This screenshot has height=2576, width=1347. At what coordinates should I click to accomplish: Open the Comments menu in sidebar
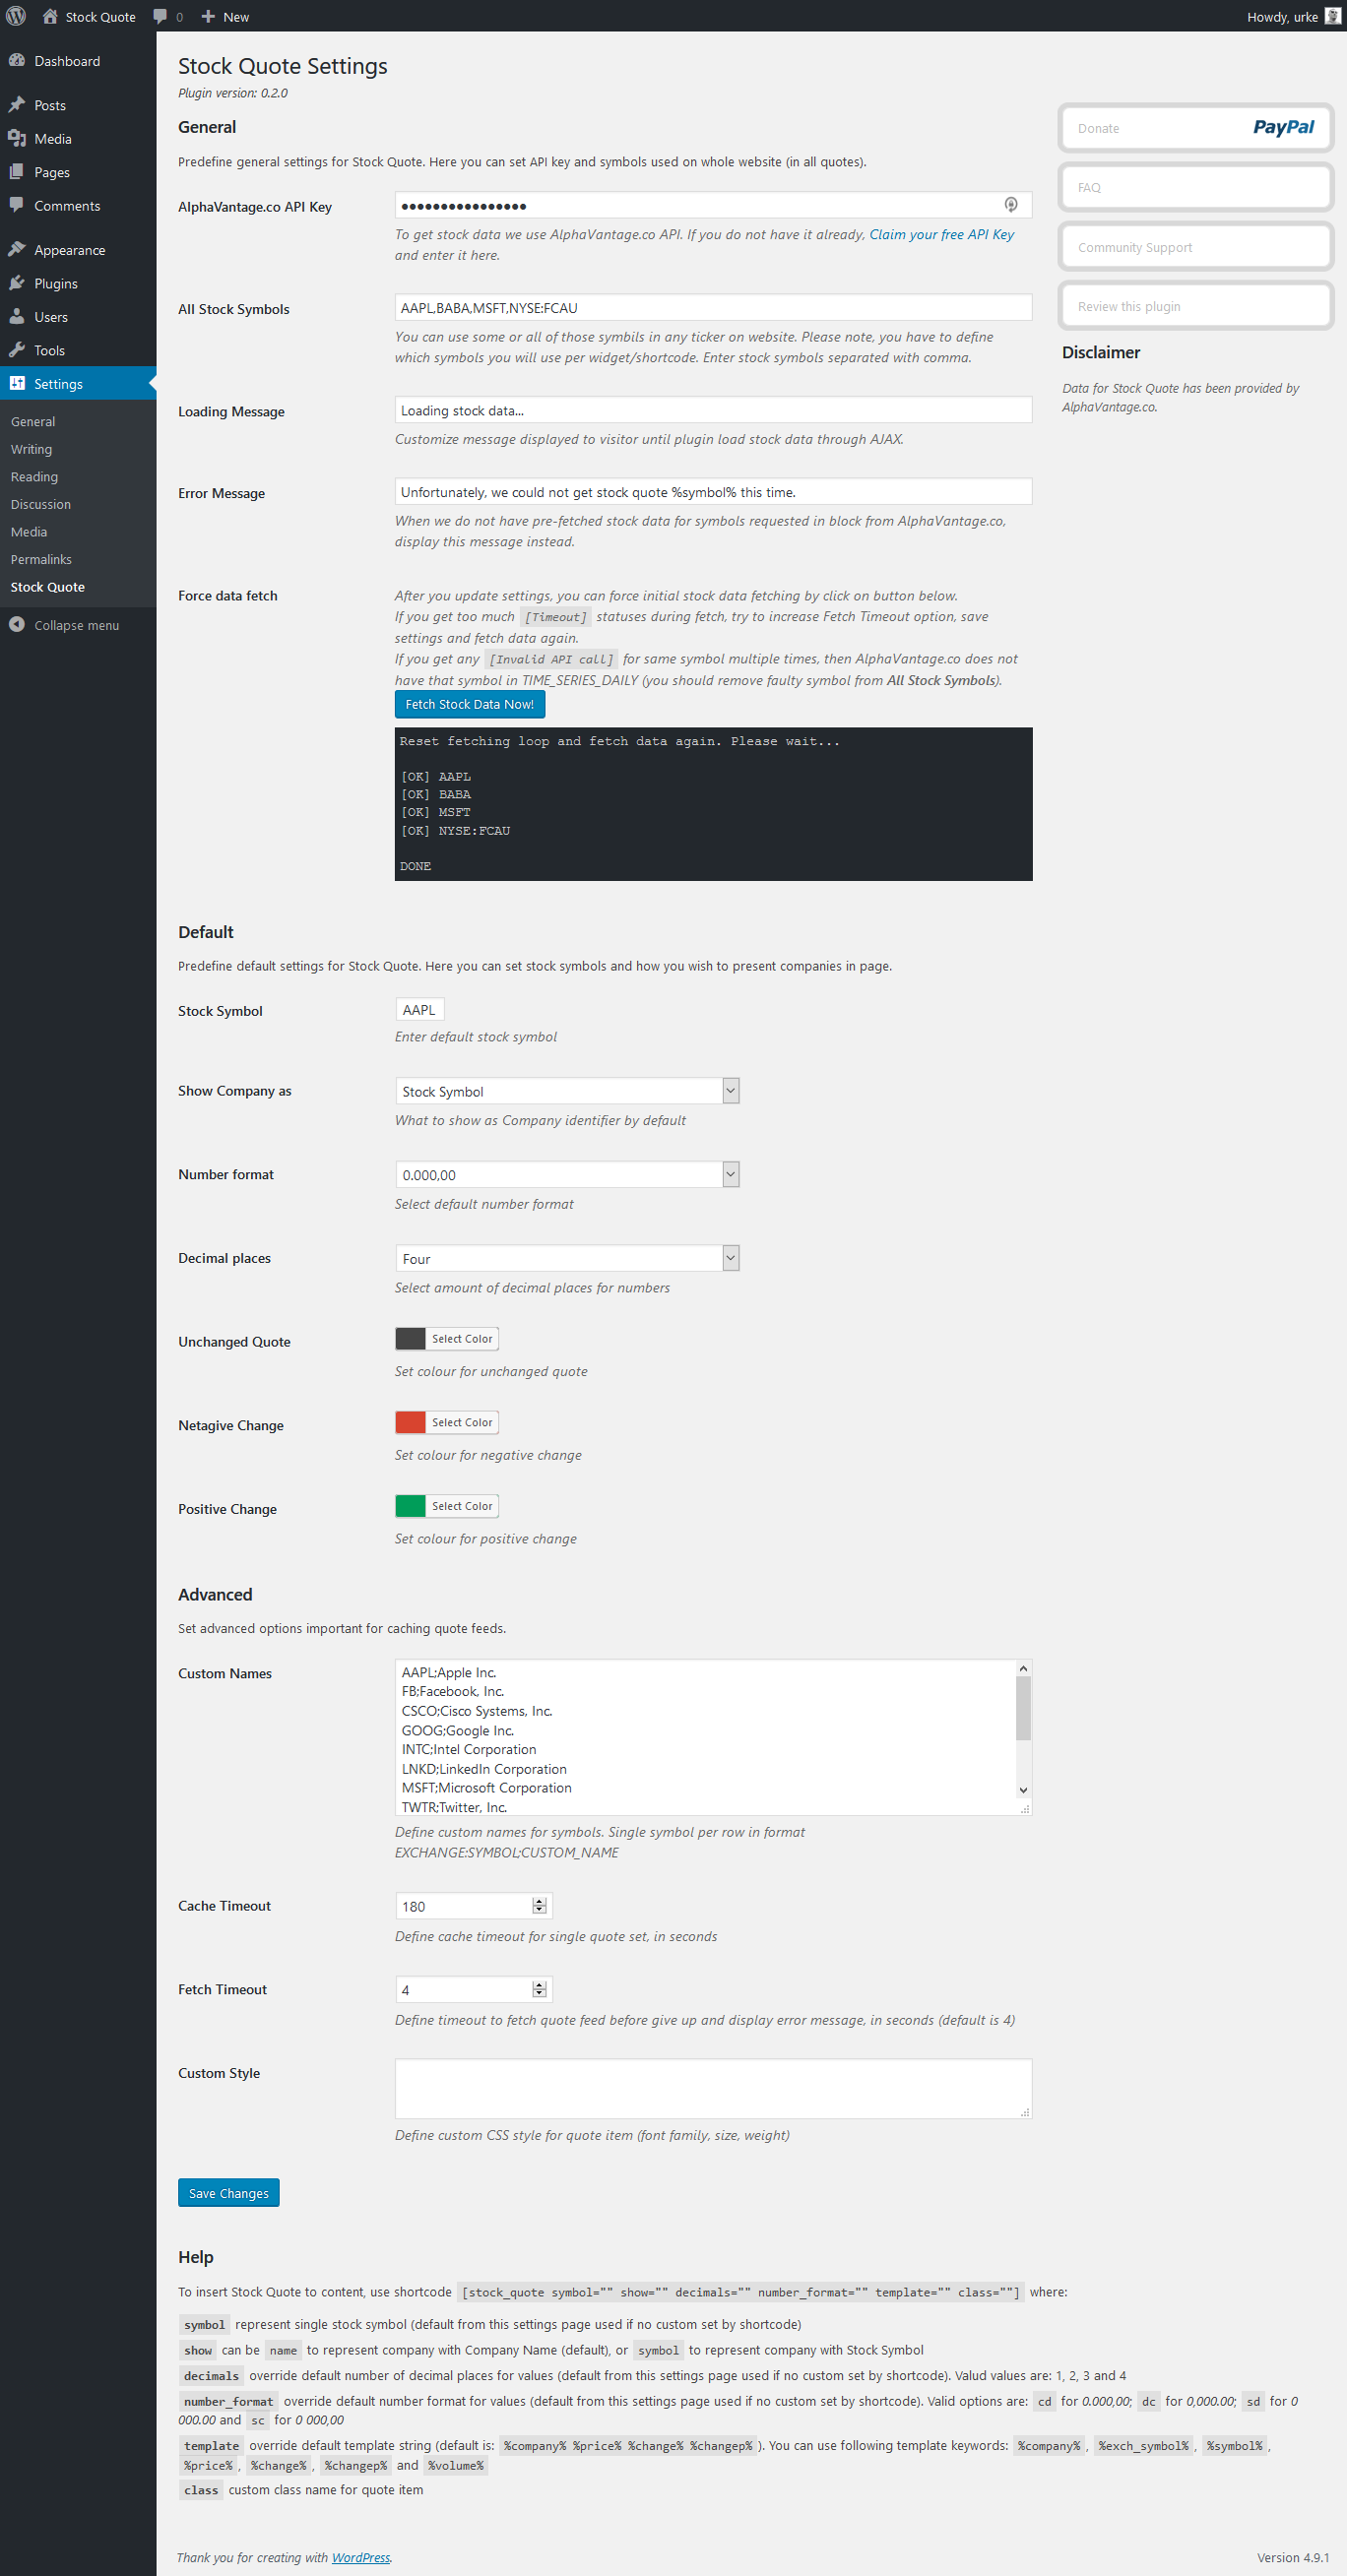click(78, 206)
